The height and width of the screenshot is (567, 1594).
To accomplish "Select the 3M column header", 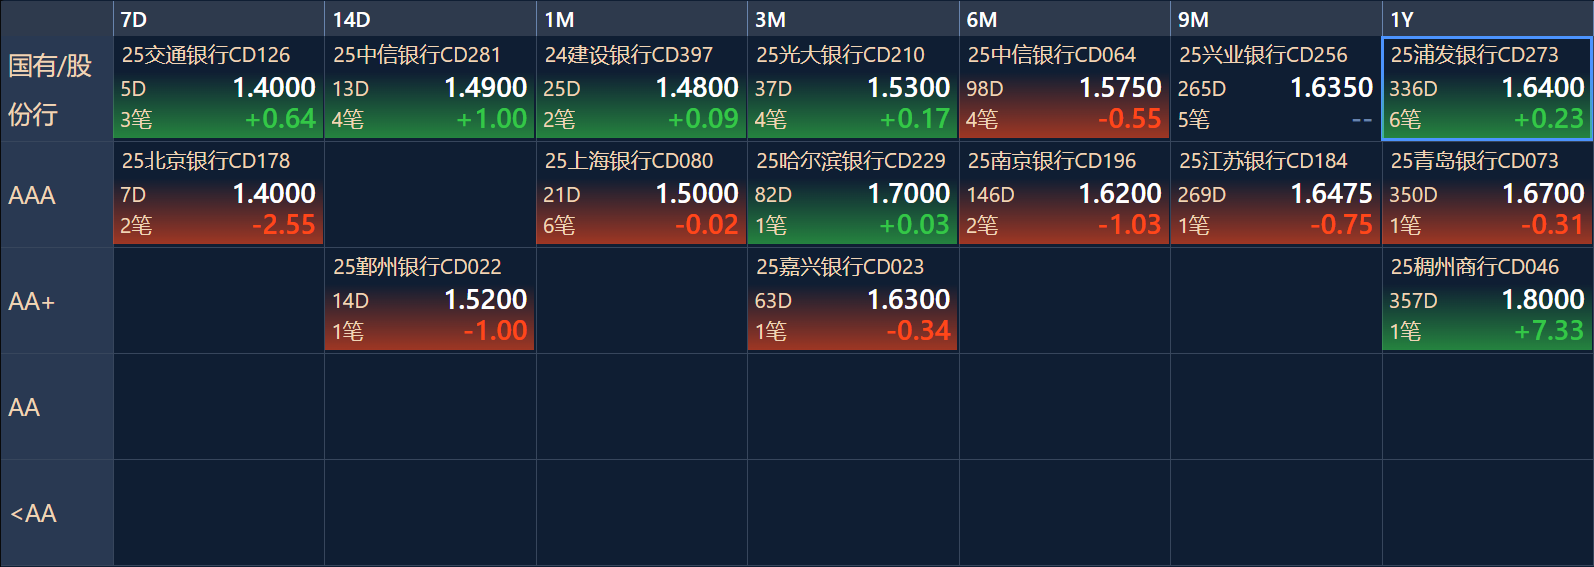I will coord(853,19).
